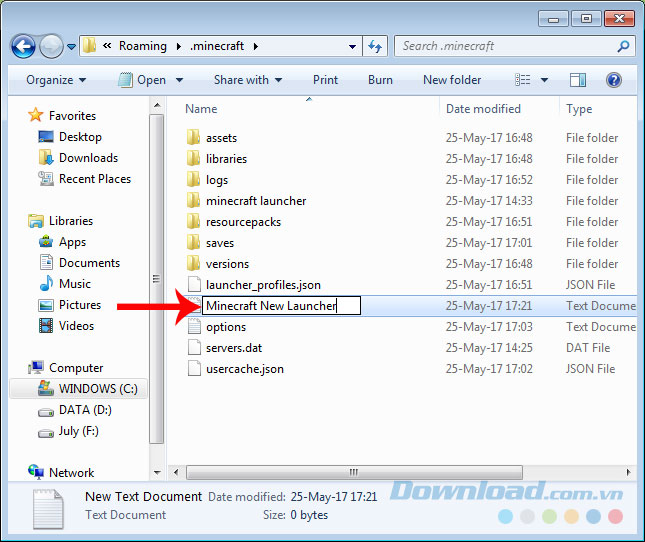Open the Pictures library
The image size is (645, 542).
pos(80,304)
